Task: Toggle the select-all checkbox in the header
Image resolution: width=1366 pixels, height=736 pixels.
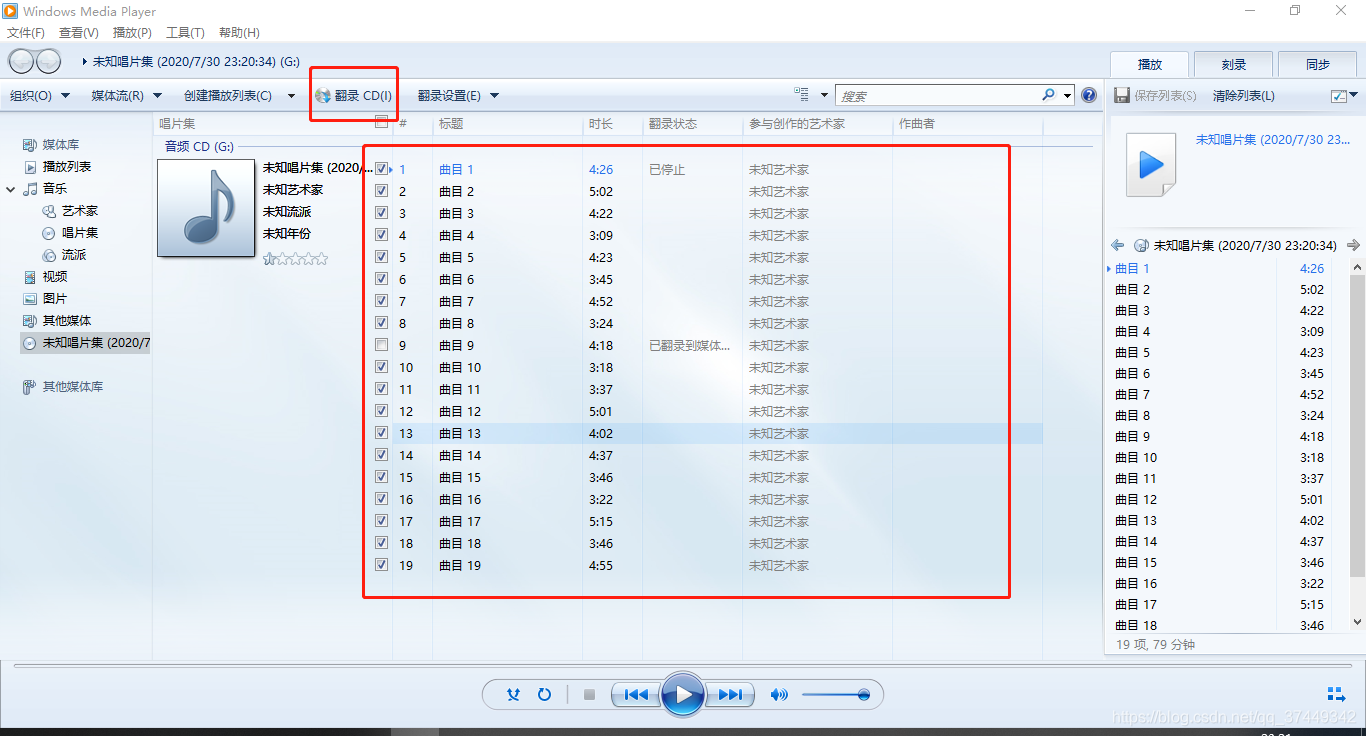Action: (x=381, y=122)
